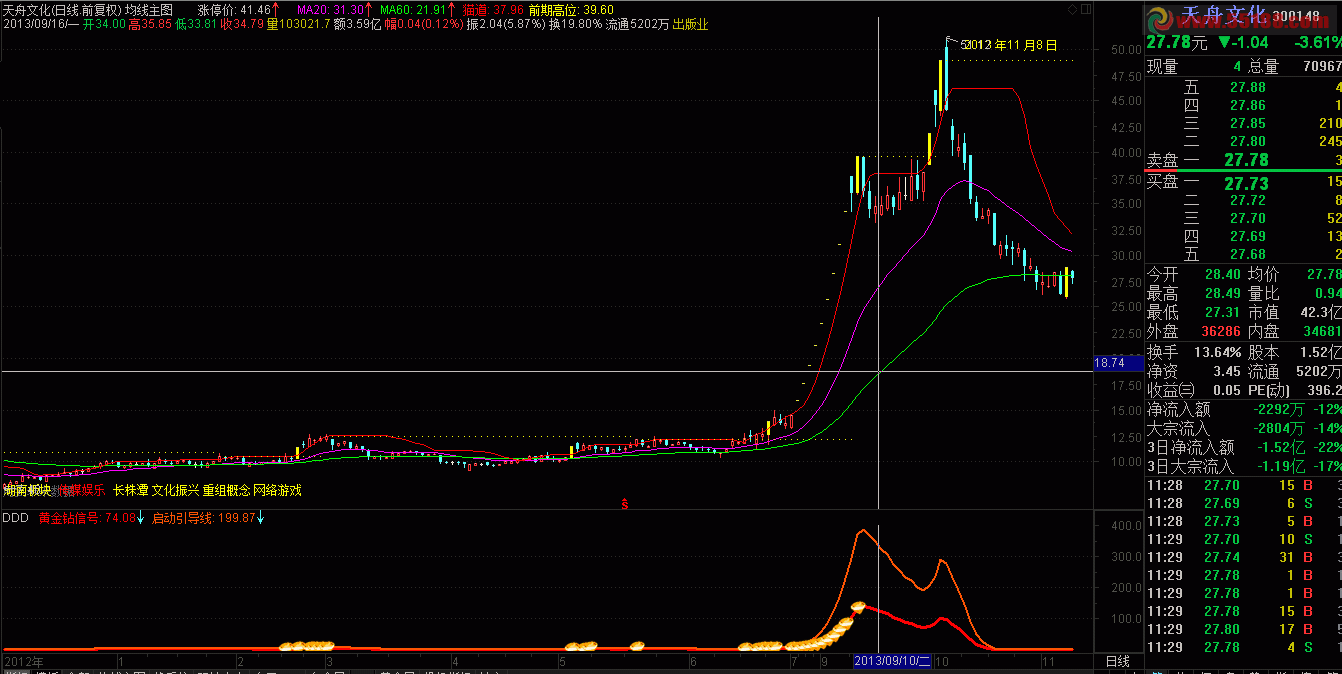Click the MA60 21.91 indicator label
This screenshot has width=1342, height=674.
click(414, 9)
